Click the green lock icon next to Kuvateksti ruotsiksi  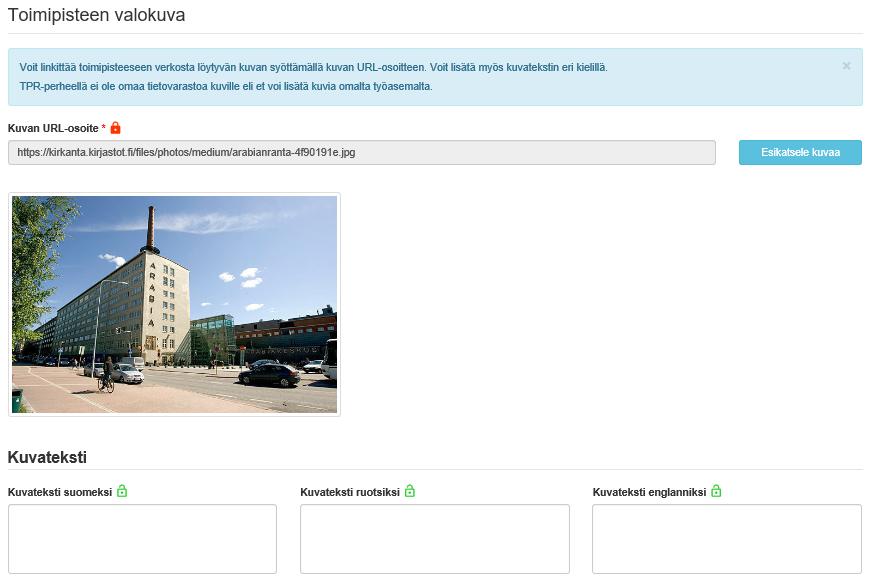point(410,491)
